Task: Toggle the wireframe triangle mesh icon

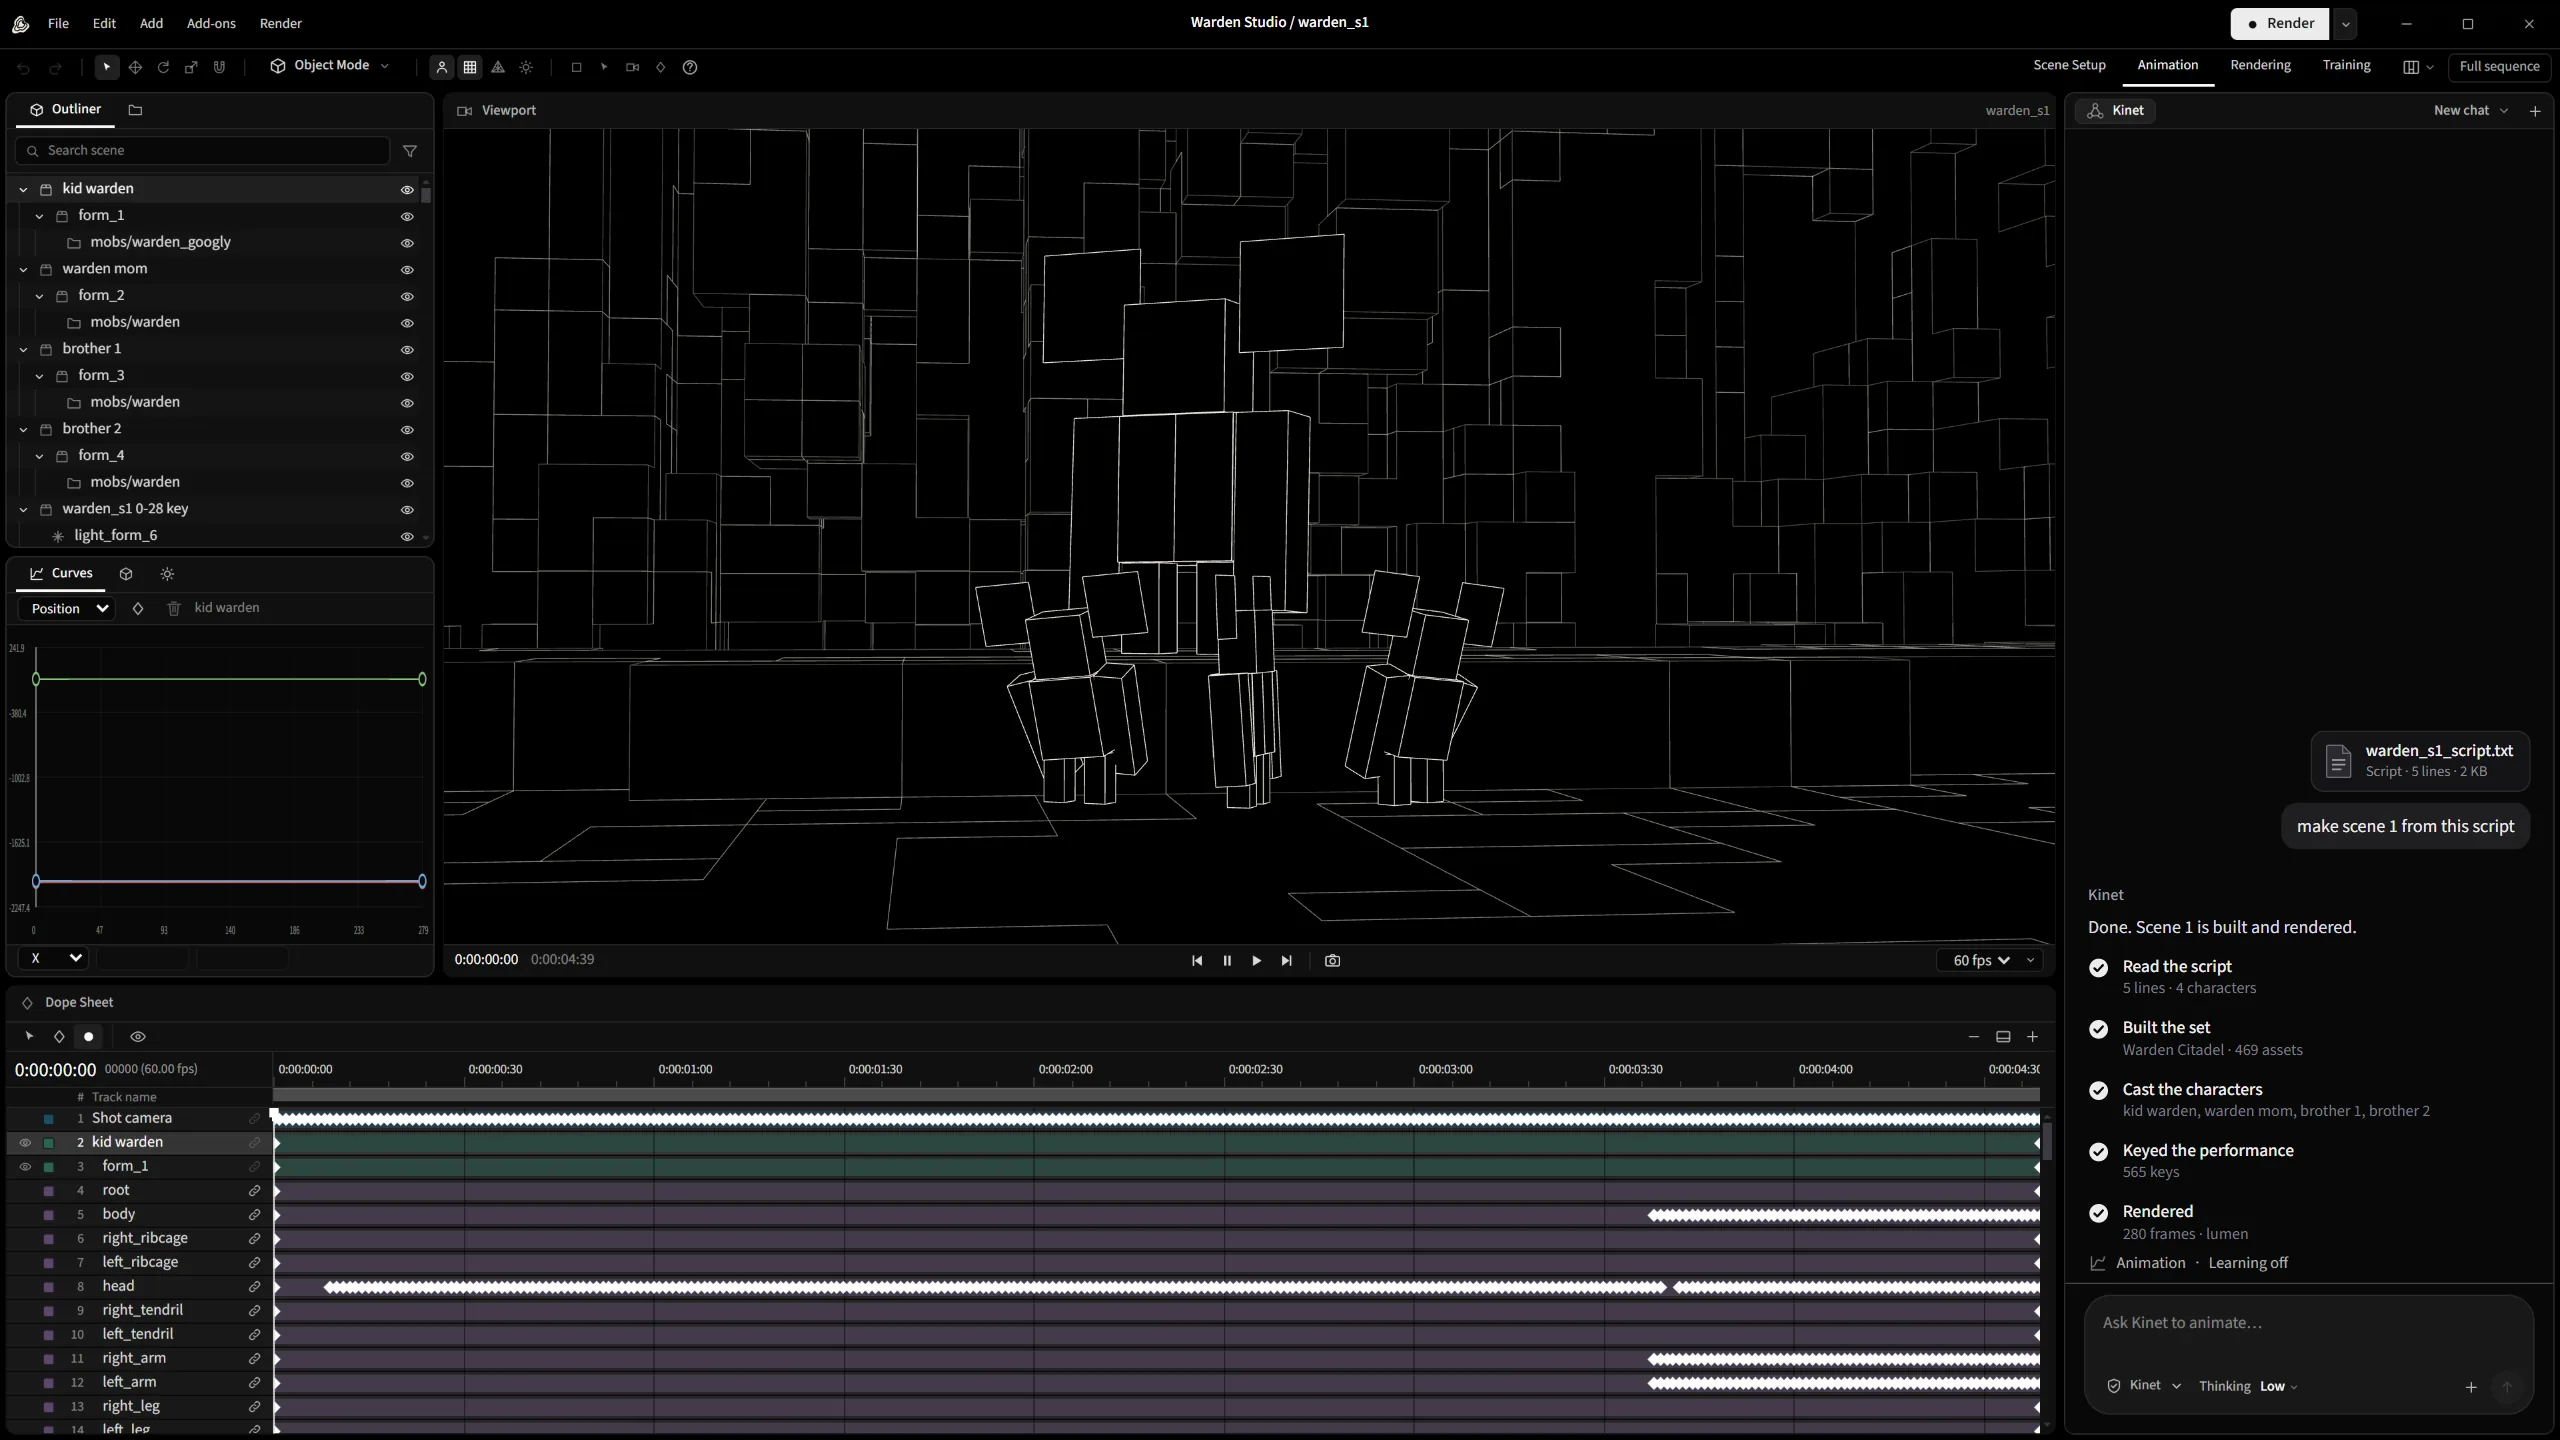Action: [498, 67]
